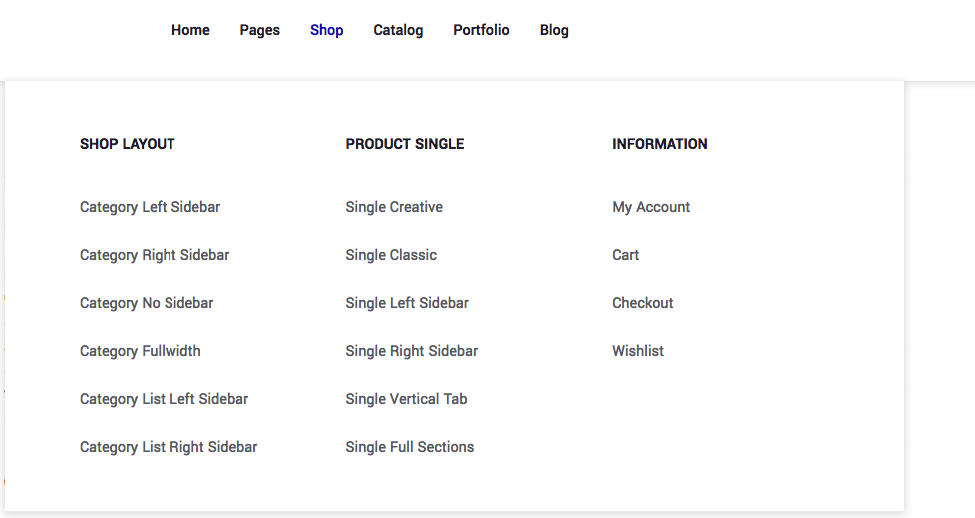975x518 pixels.
Task: Open Single Full Sections link
Action: (410, 447)
